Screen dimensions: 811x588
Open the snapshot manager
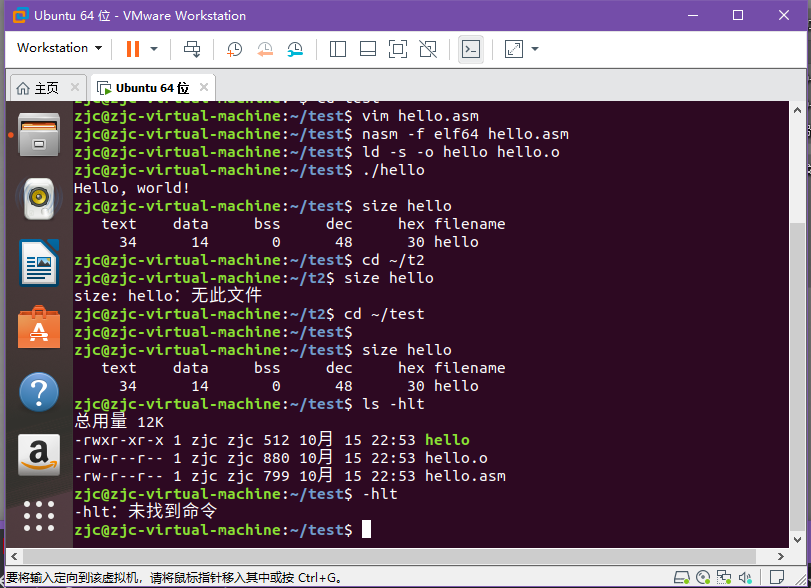click(x=295, y=49)
